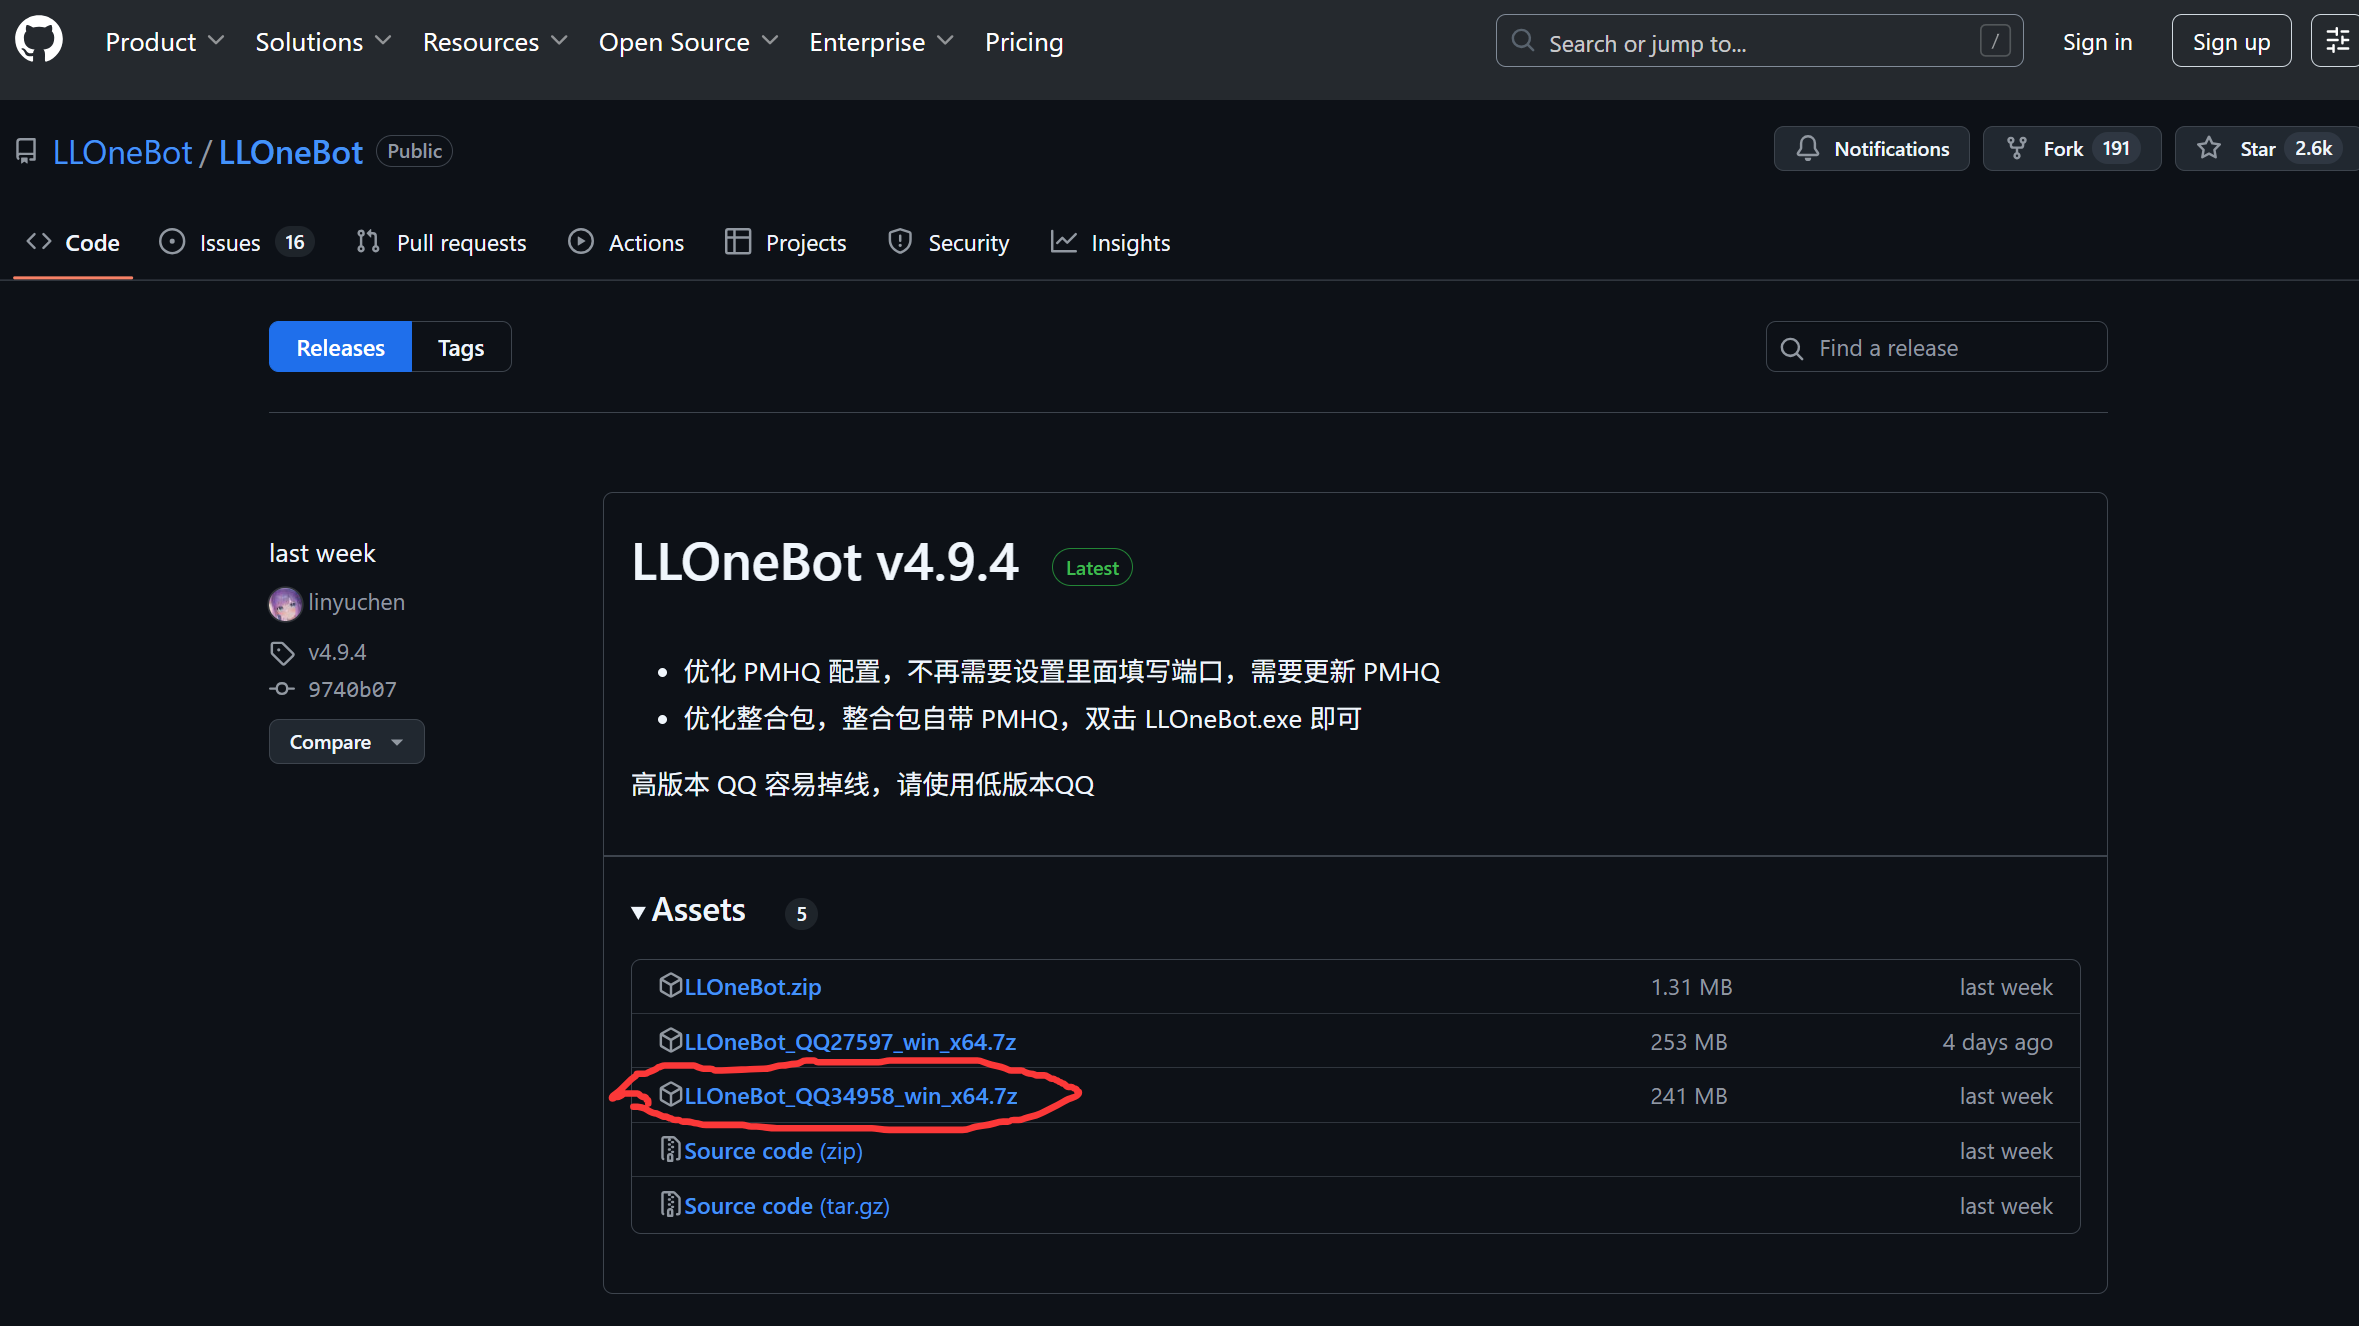Switch to the Tags view
Screen dimensions: 2359x1326
coord(460,346)
